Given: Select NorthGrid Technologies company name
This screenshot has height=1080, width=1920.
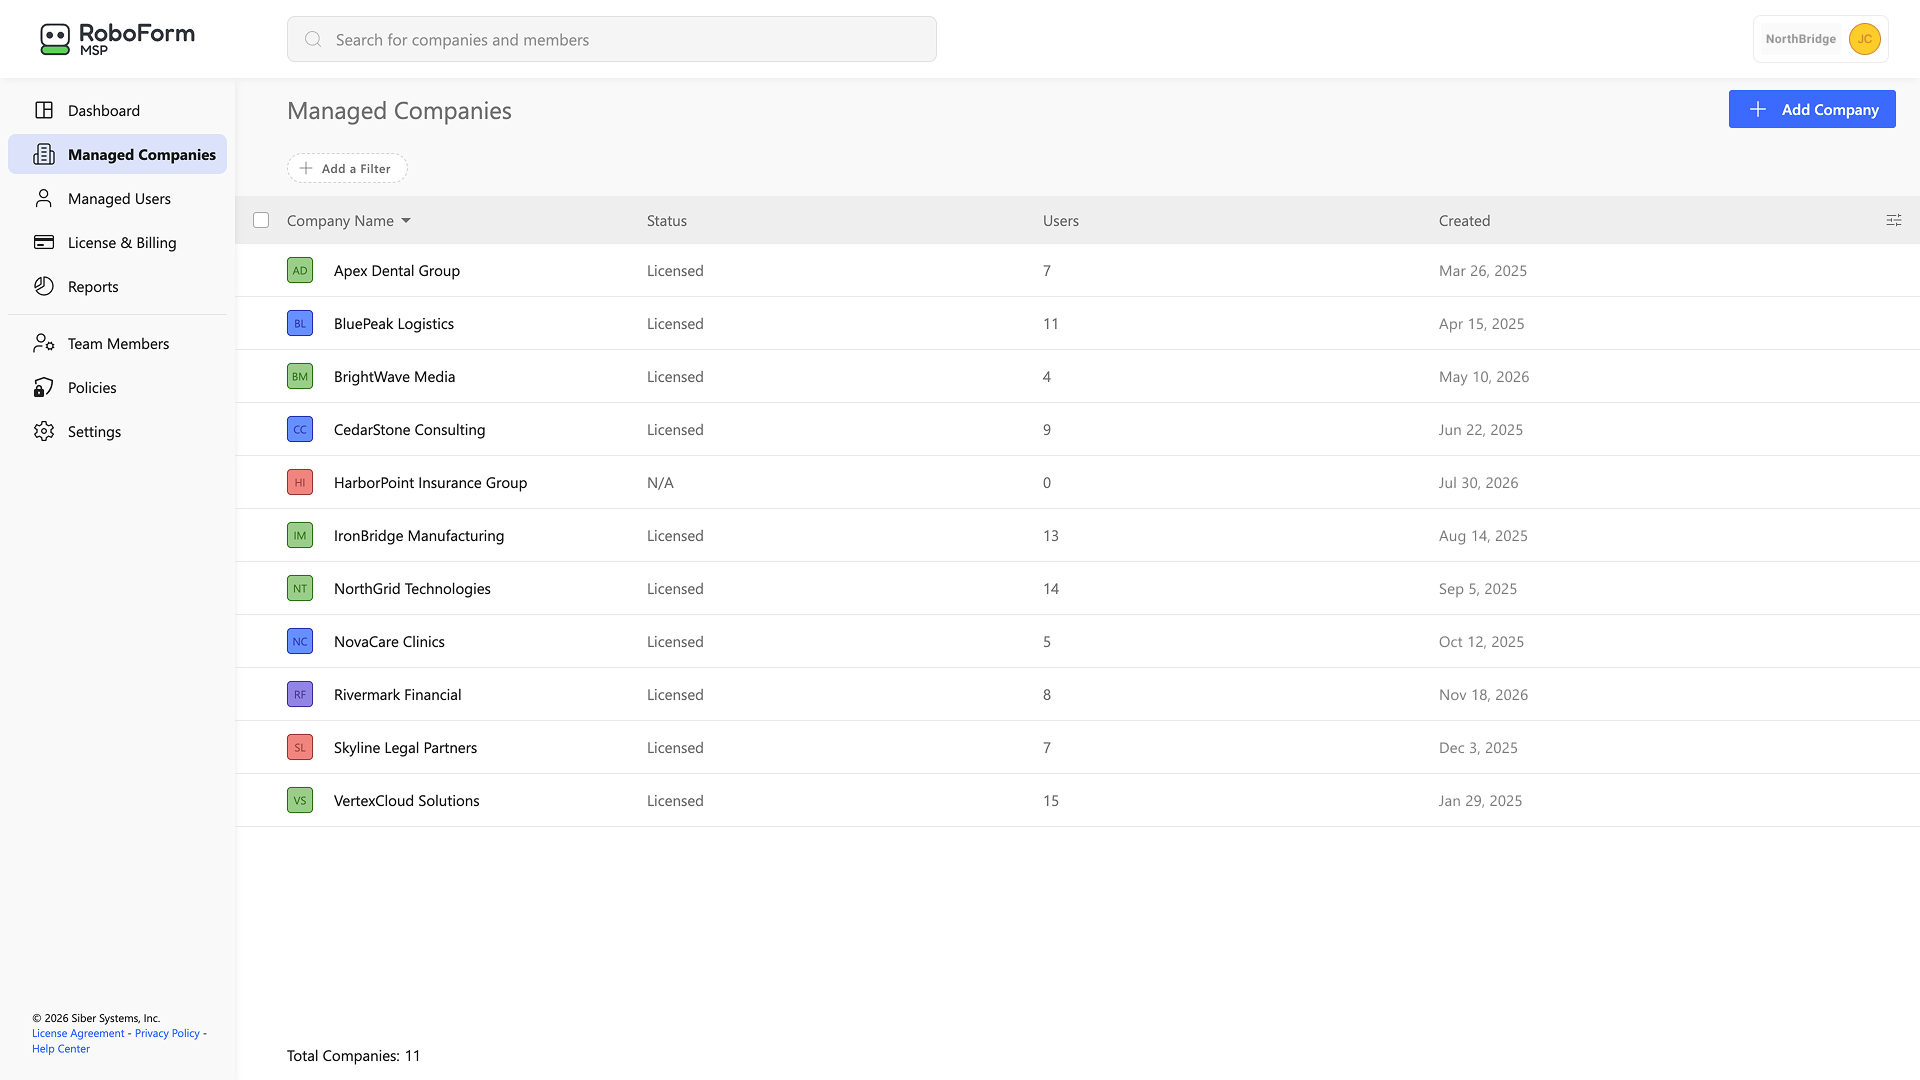Looking at the screenshot, I should 412,588.
